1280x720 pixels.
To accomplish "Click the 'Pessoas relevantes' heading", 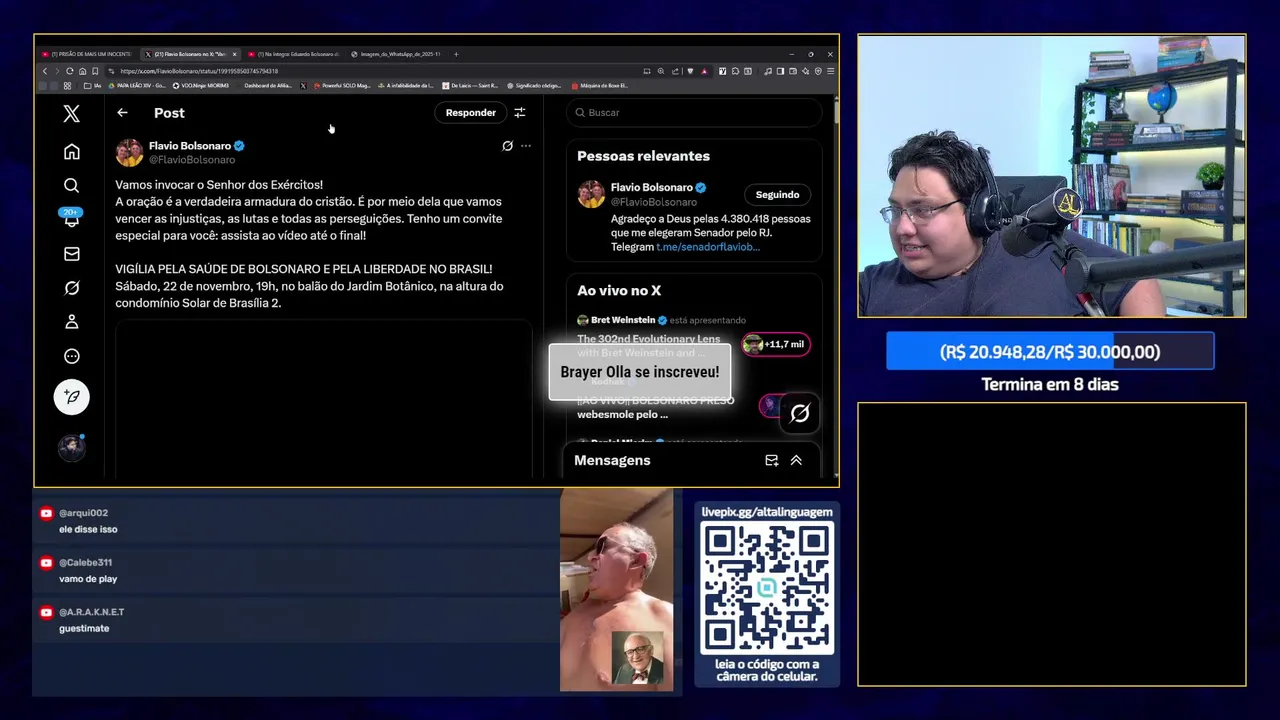I will (643, 156).
